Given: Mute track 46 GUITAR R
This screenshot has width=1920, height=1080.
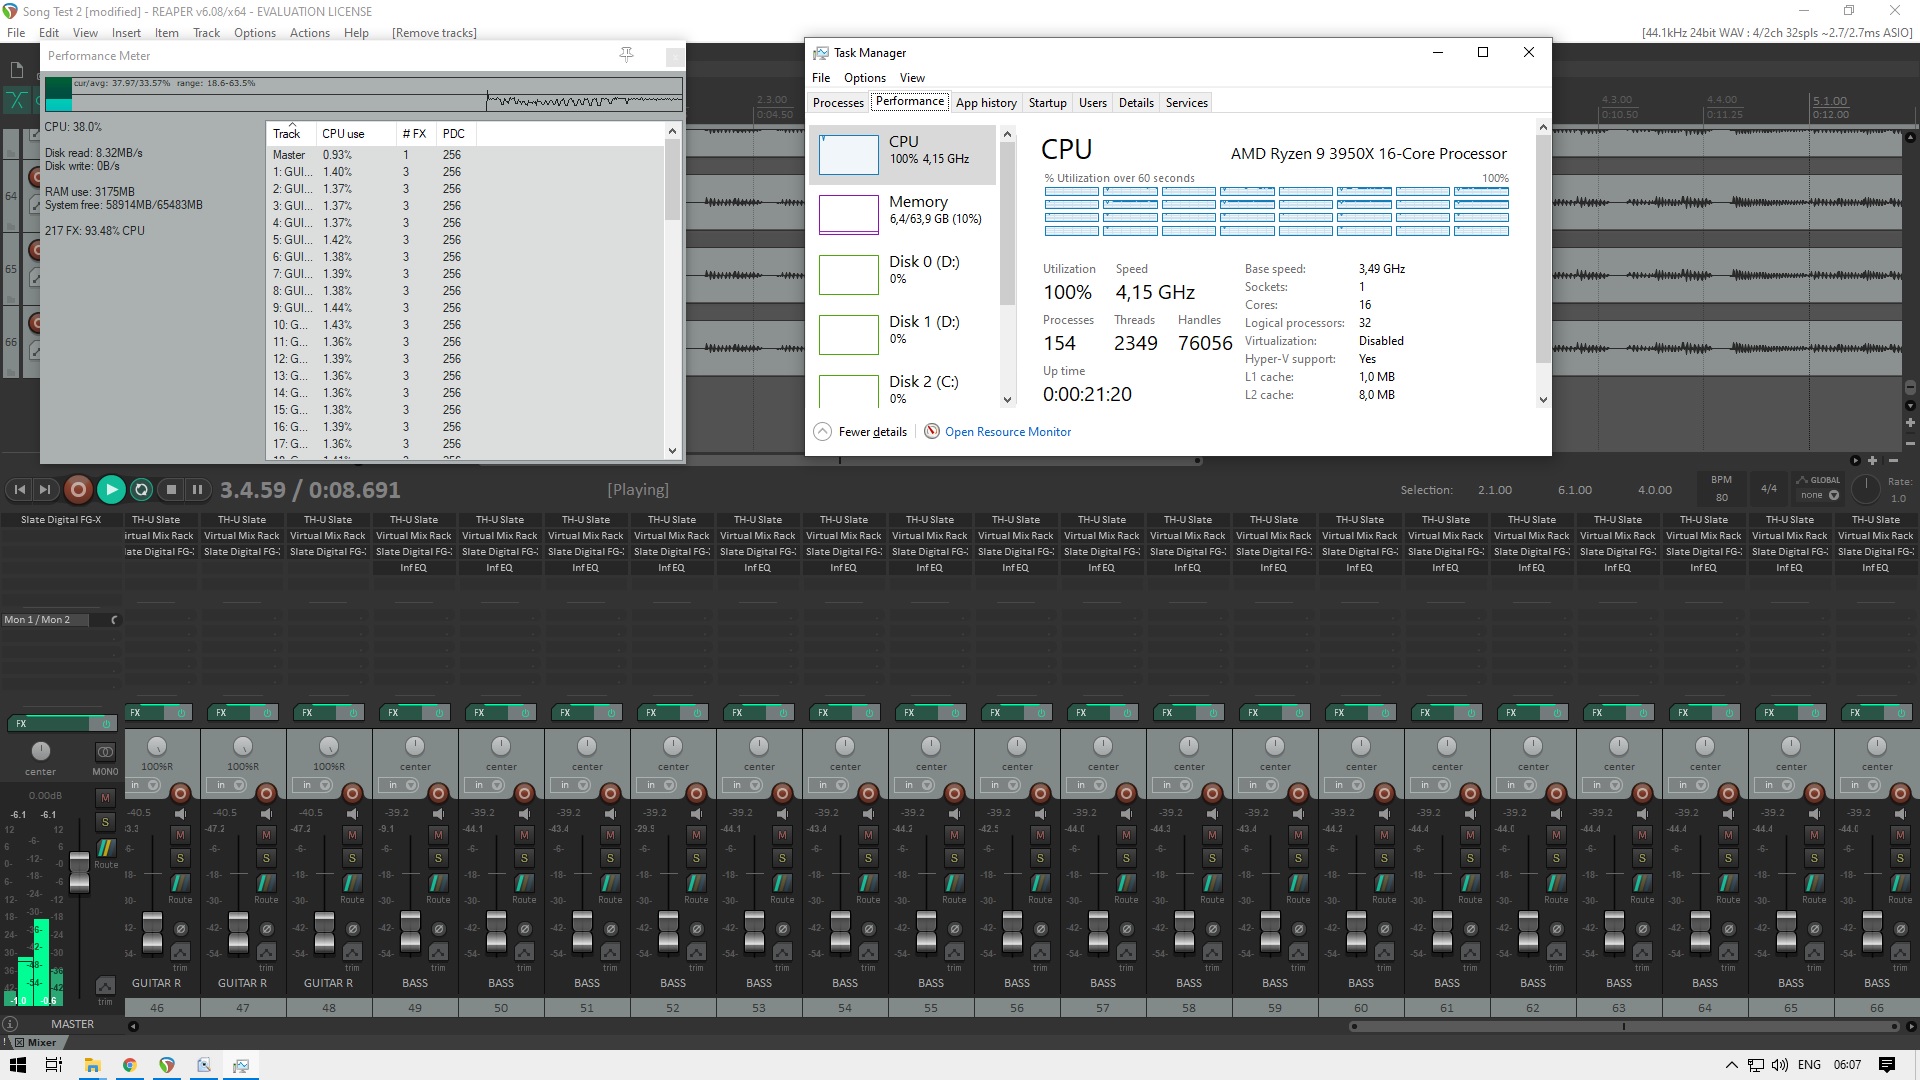Looking at the screenshot, I should [x=180, y=834].
